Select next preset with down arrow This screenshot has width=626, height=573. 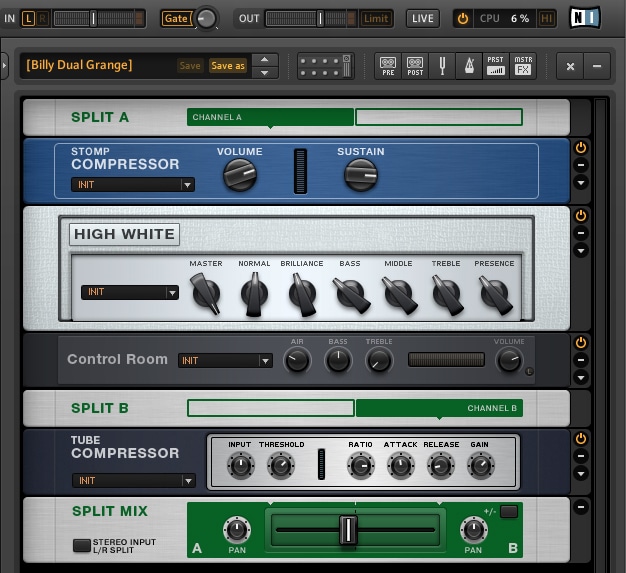tap(265, 73)
